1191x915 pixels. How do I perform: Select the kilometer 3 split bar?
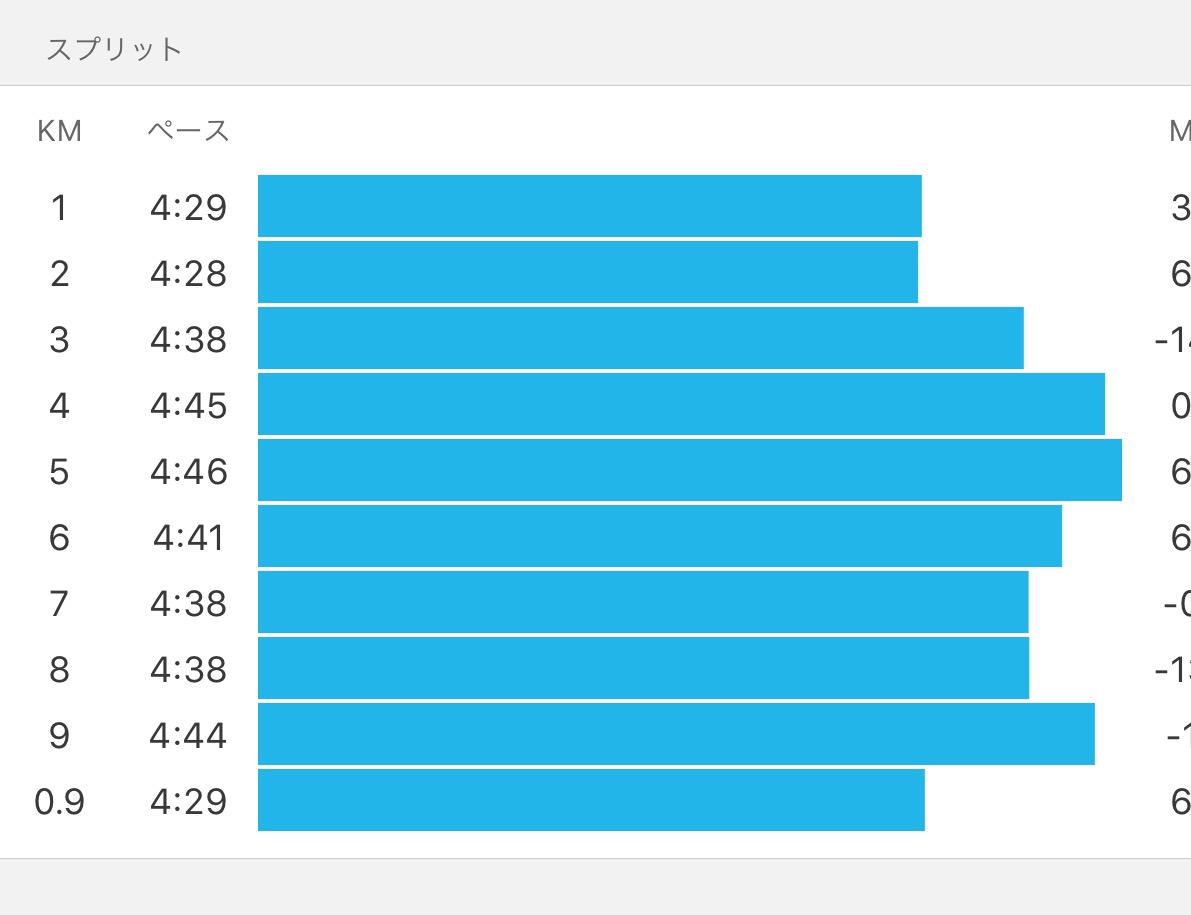[640, 338]
